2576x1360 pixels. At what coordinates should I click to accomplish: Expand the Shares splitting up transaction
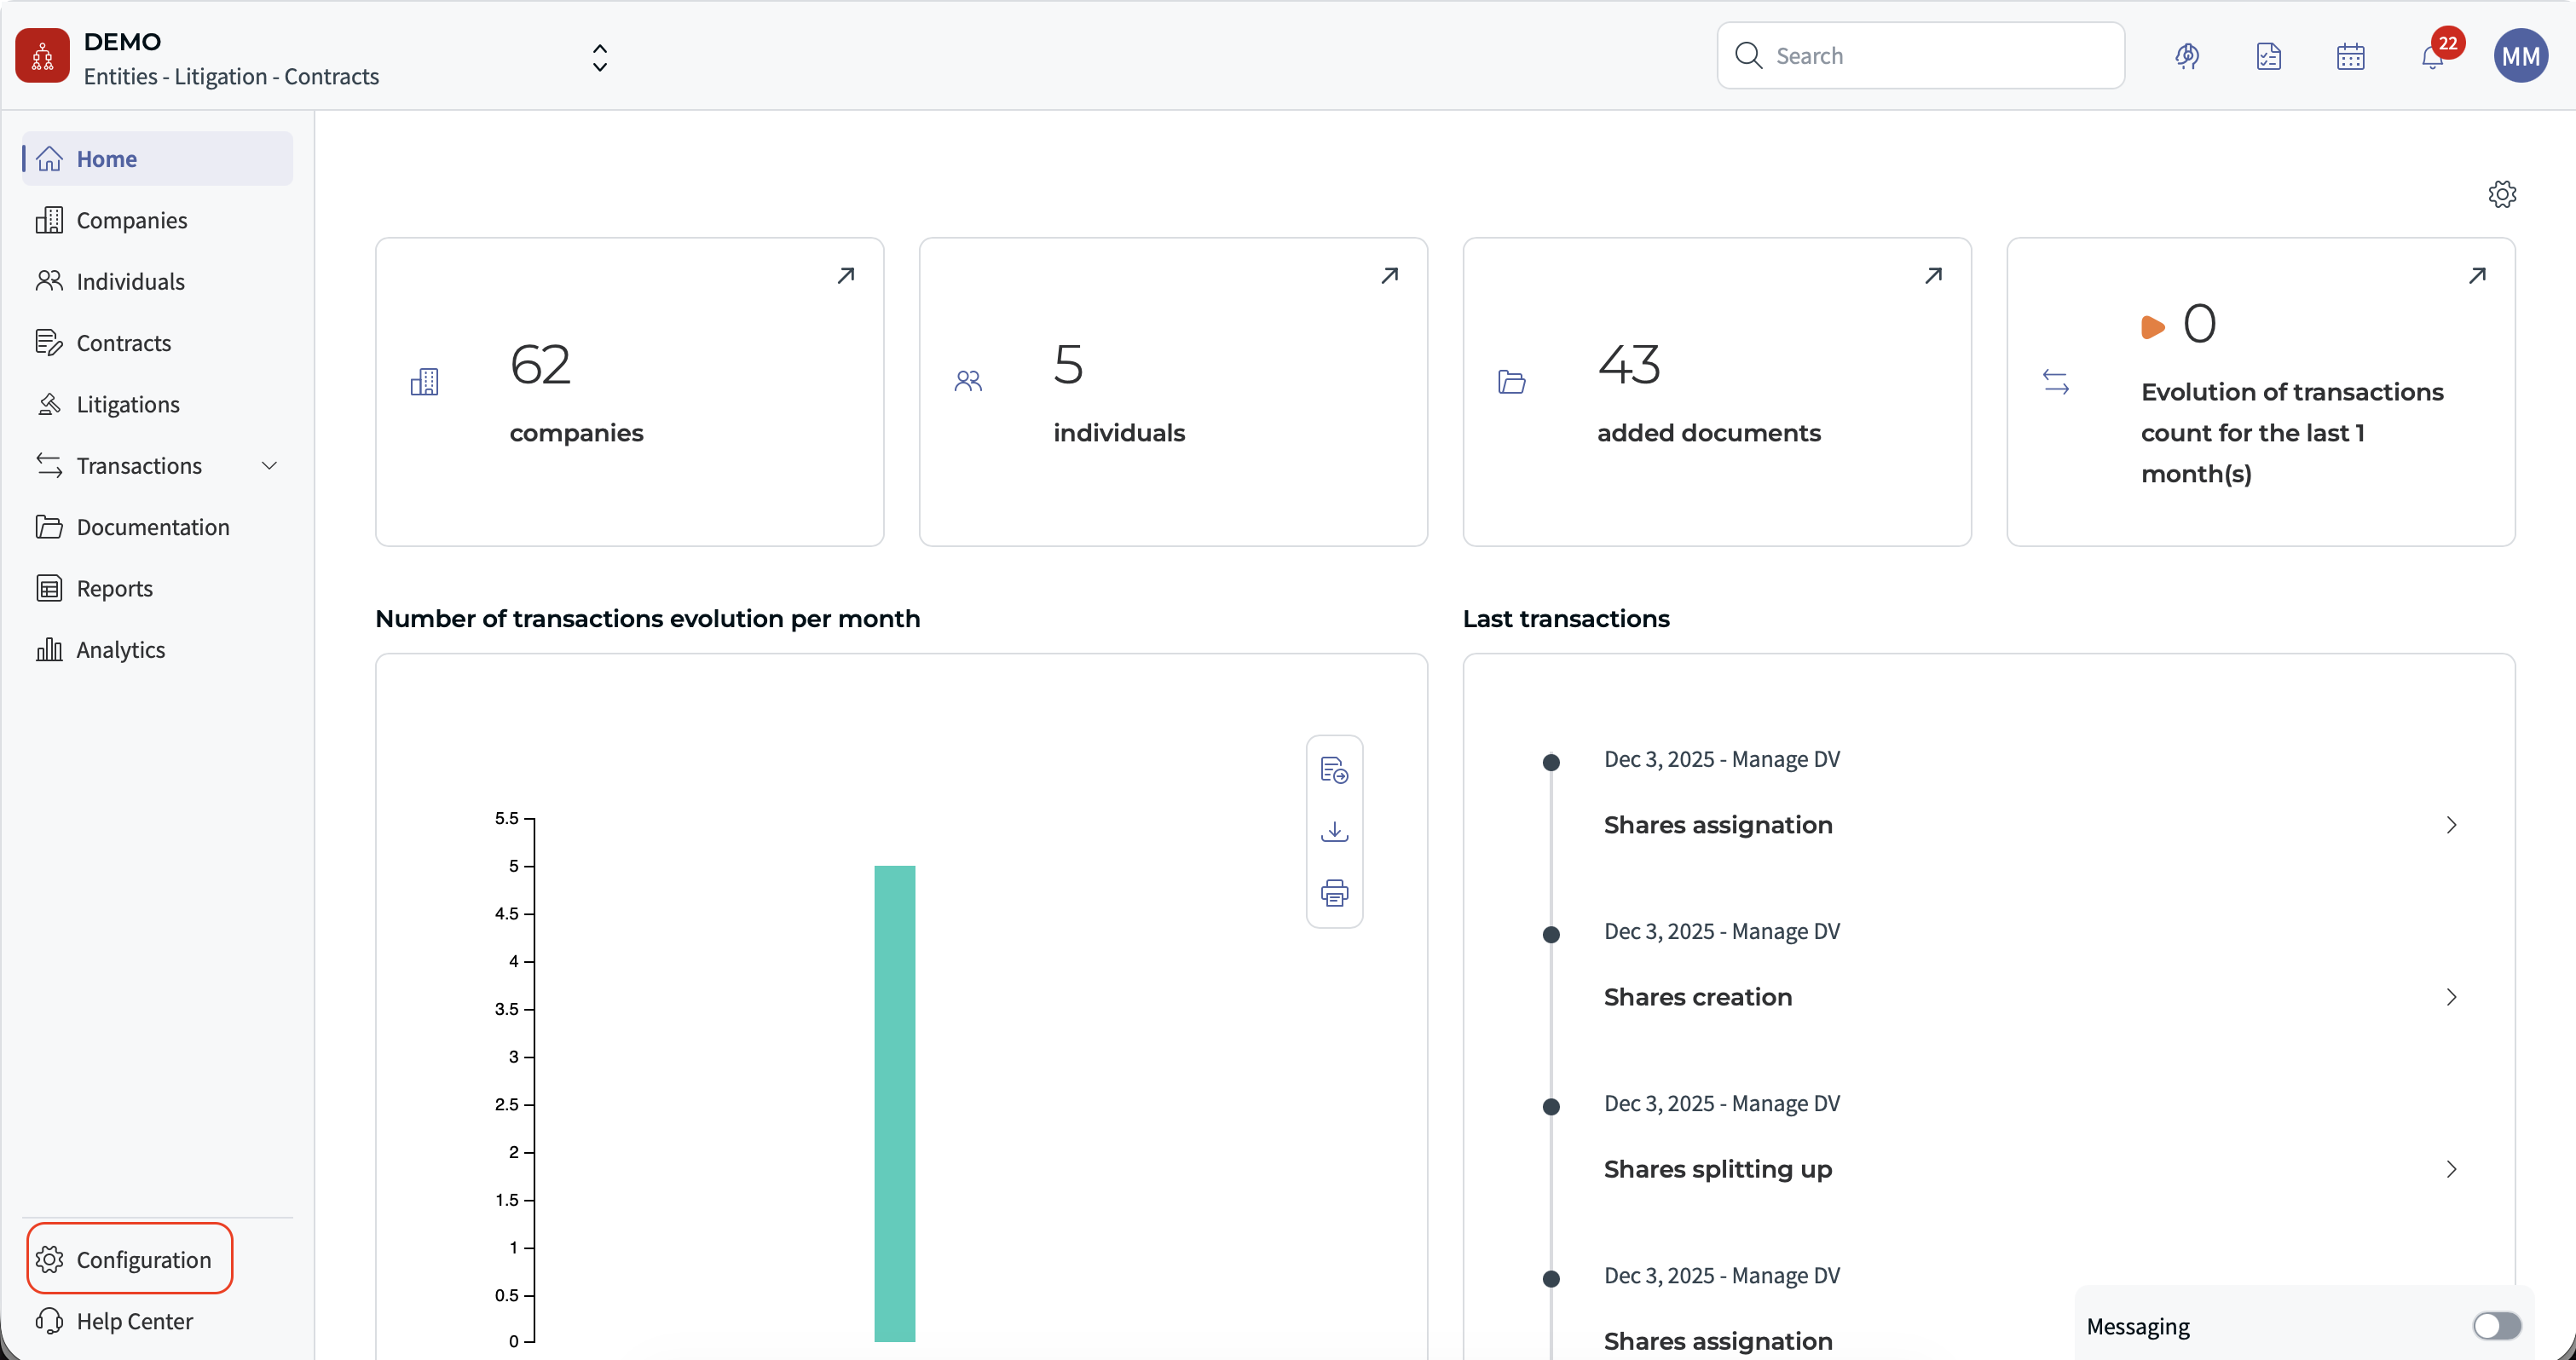pyautogui.click(x=2451, y=1169)
